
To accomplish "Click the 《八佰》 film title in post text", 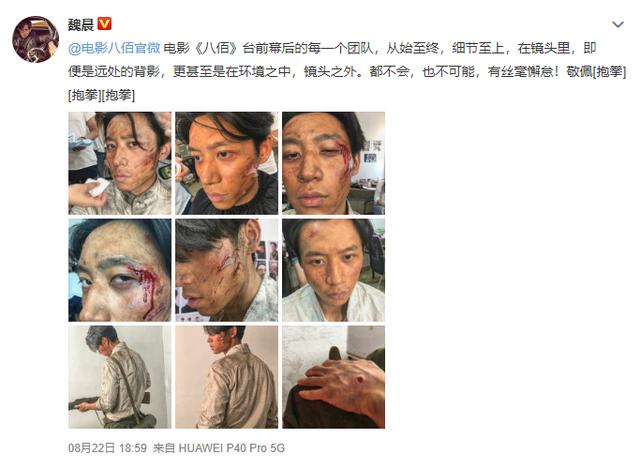I will tap(215, 48).
